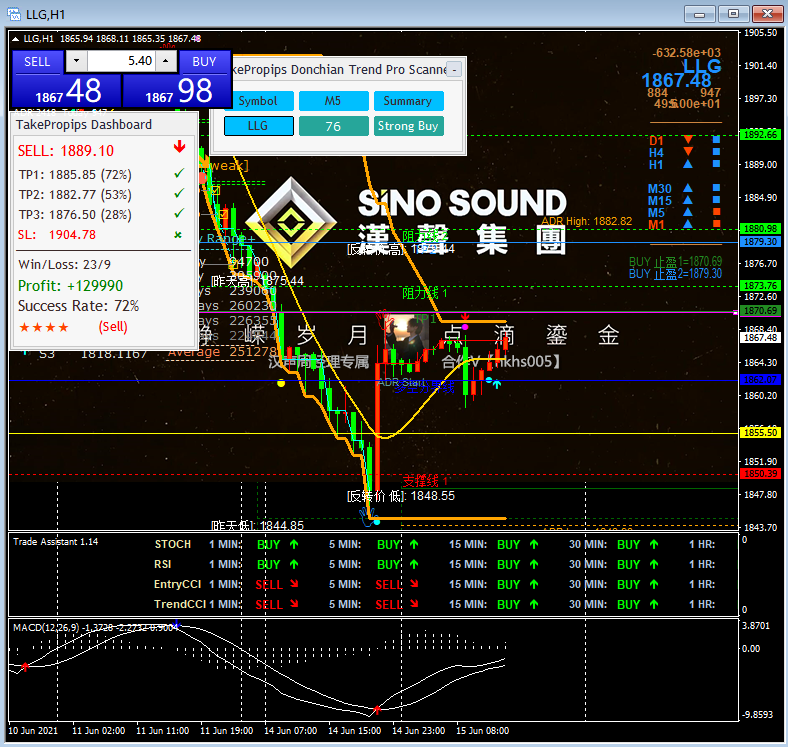
Task: Click the MACD(12,26,9) indicator label
Action: coord(95,627)
